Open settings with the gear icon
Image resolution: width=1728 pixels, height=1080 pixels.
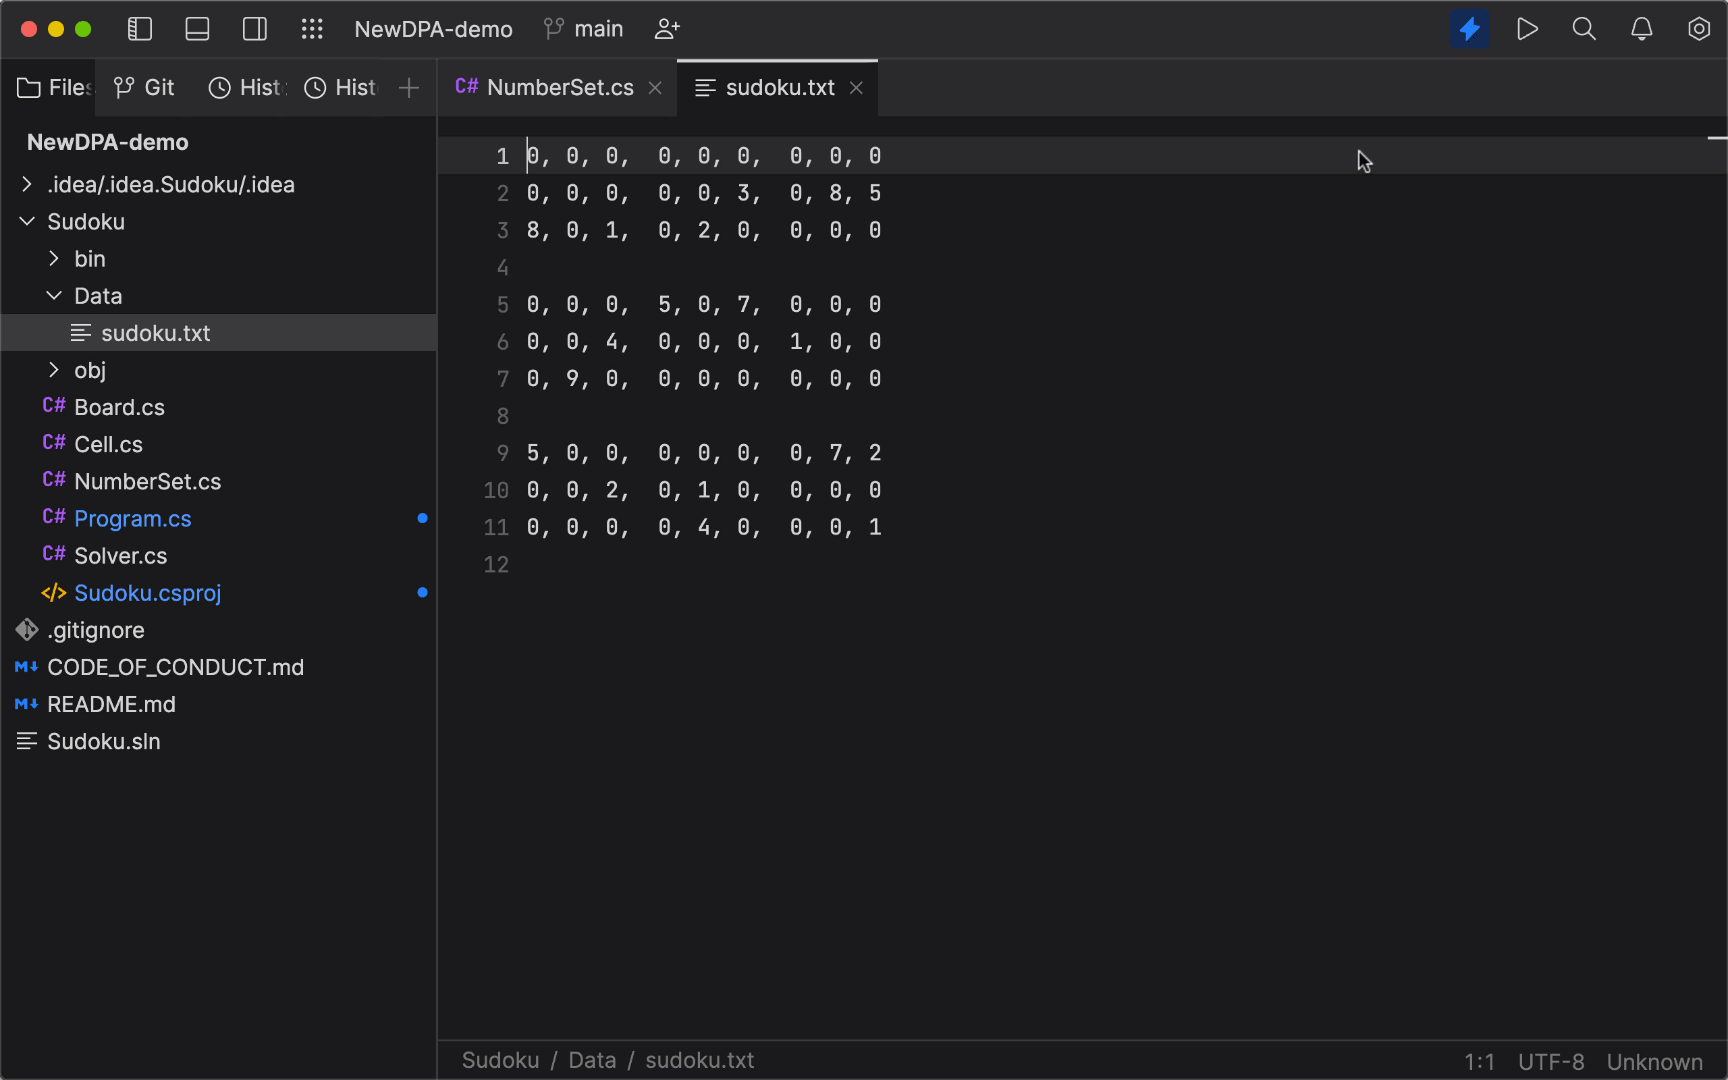[x=1698, y=29]
